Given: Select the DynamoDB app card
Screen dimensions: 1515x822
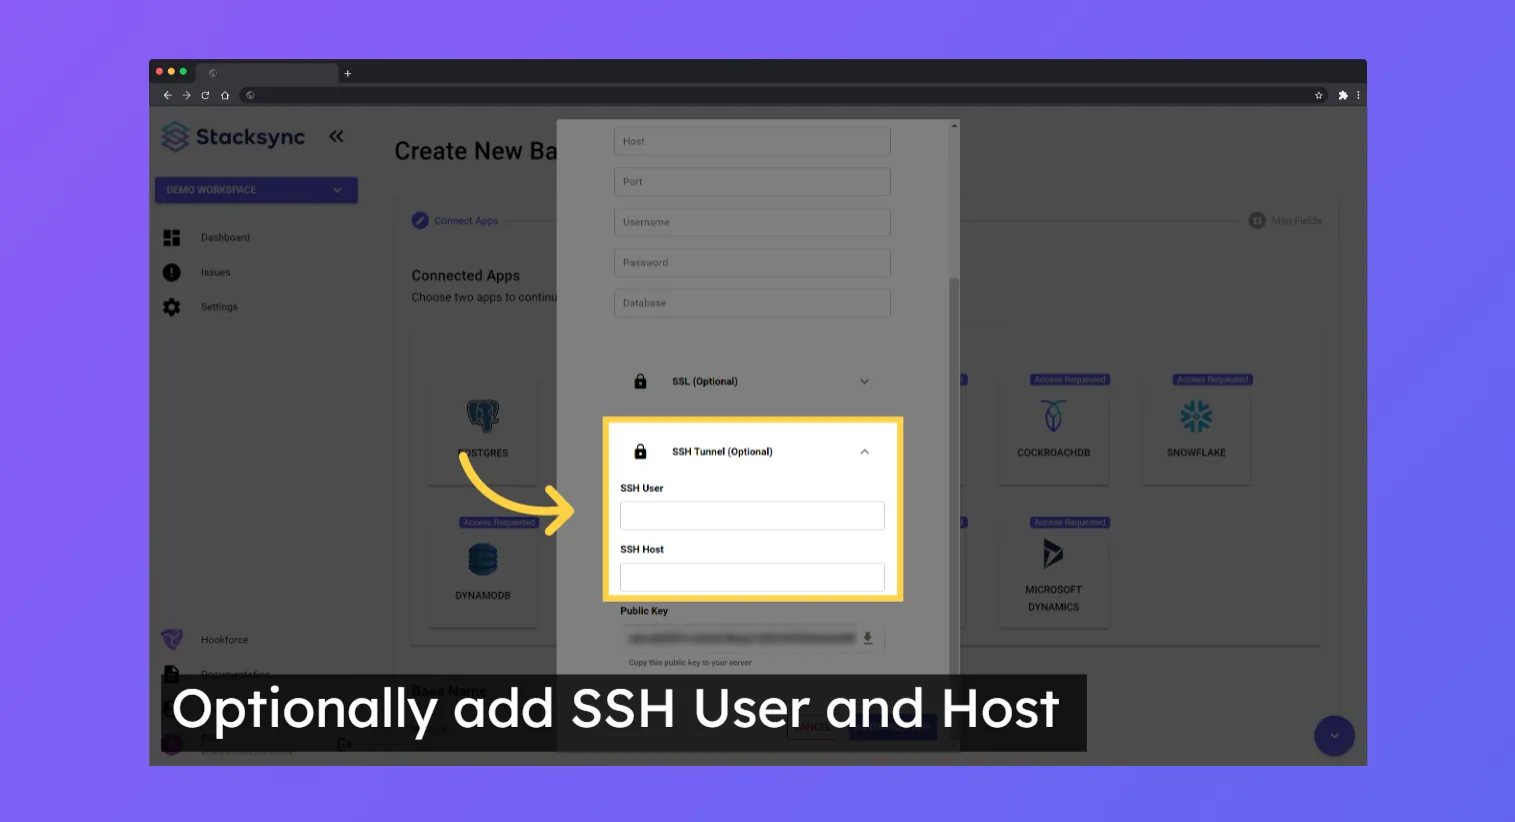Looking at the screenshot, I should point(483,571).
